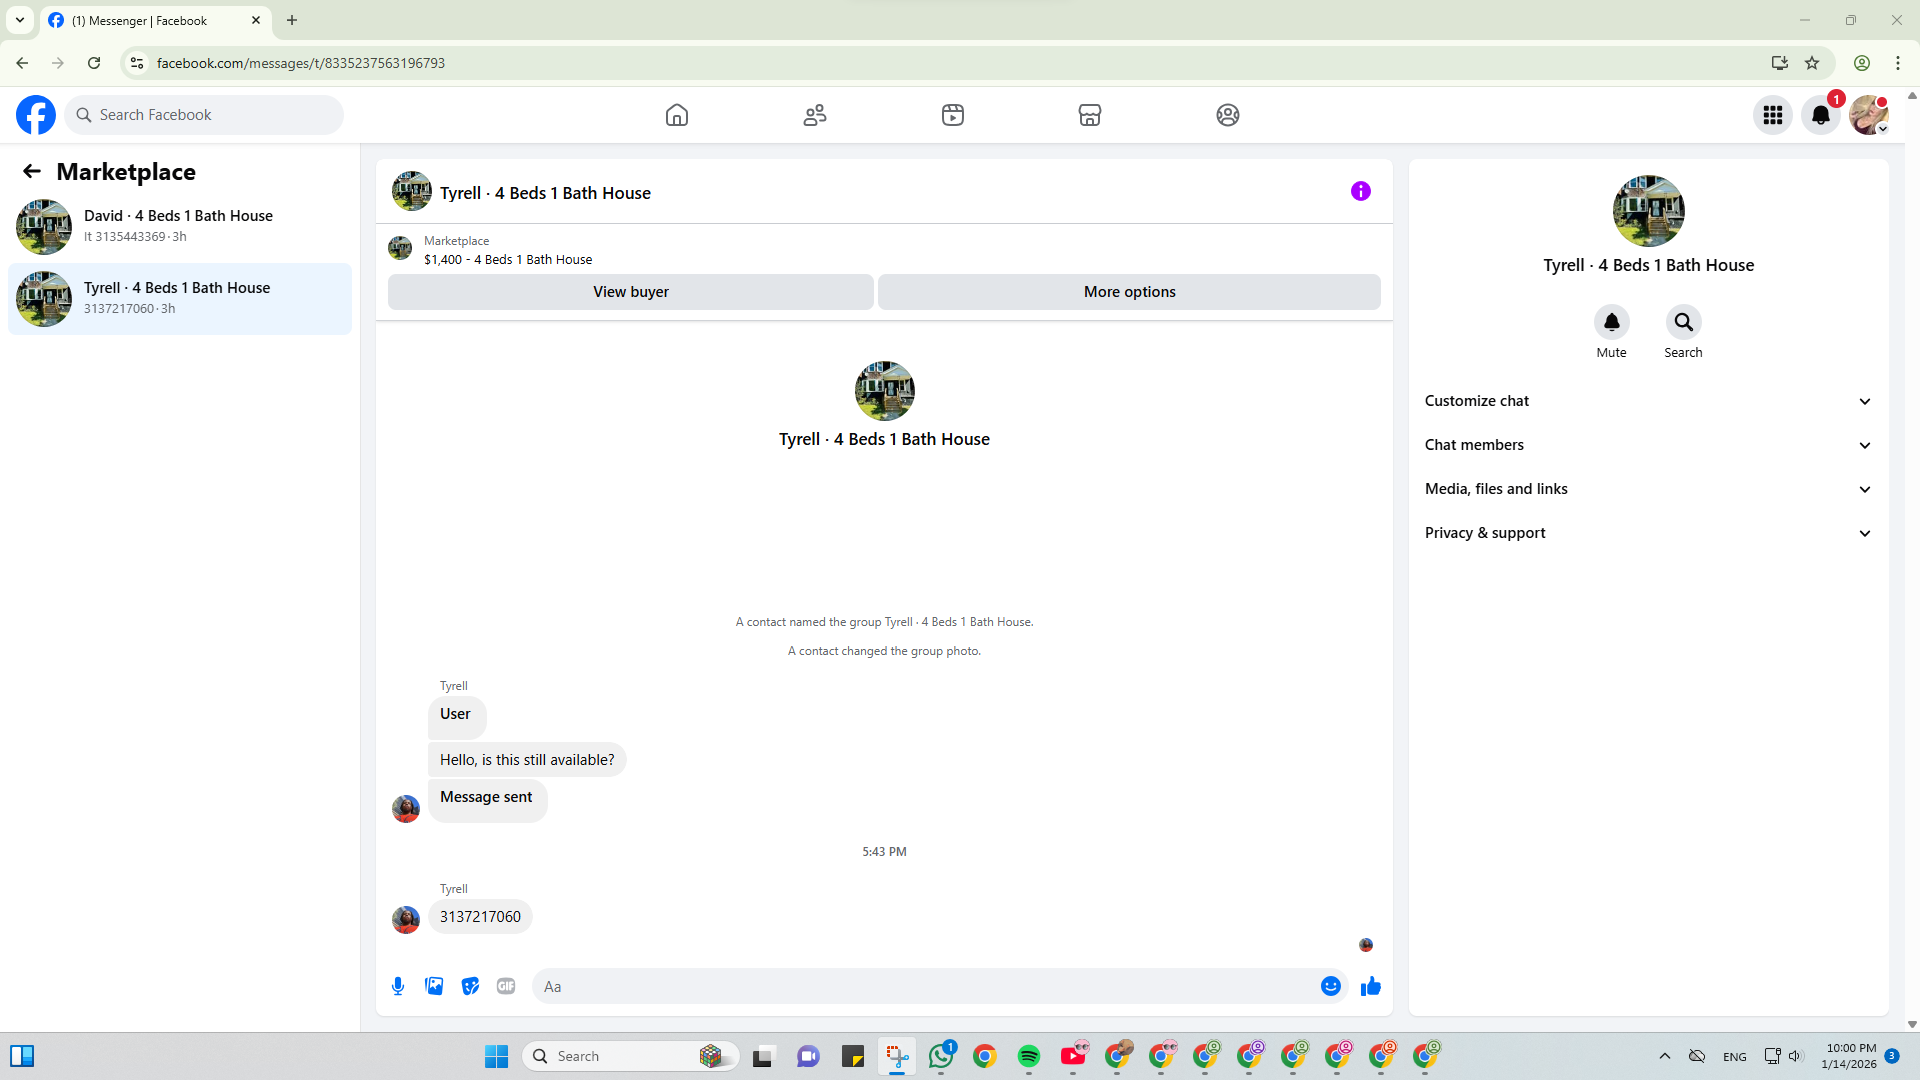Click the voice clip microphone icon
Viewport: 1920px width, 1080px height.
(x=398, y=986)
